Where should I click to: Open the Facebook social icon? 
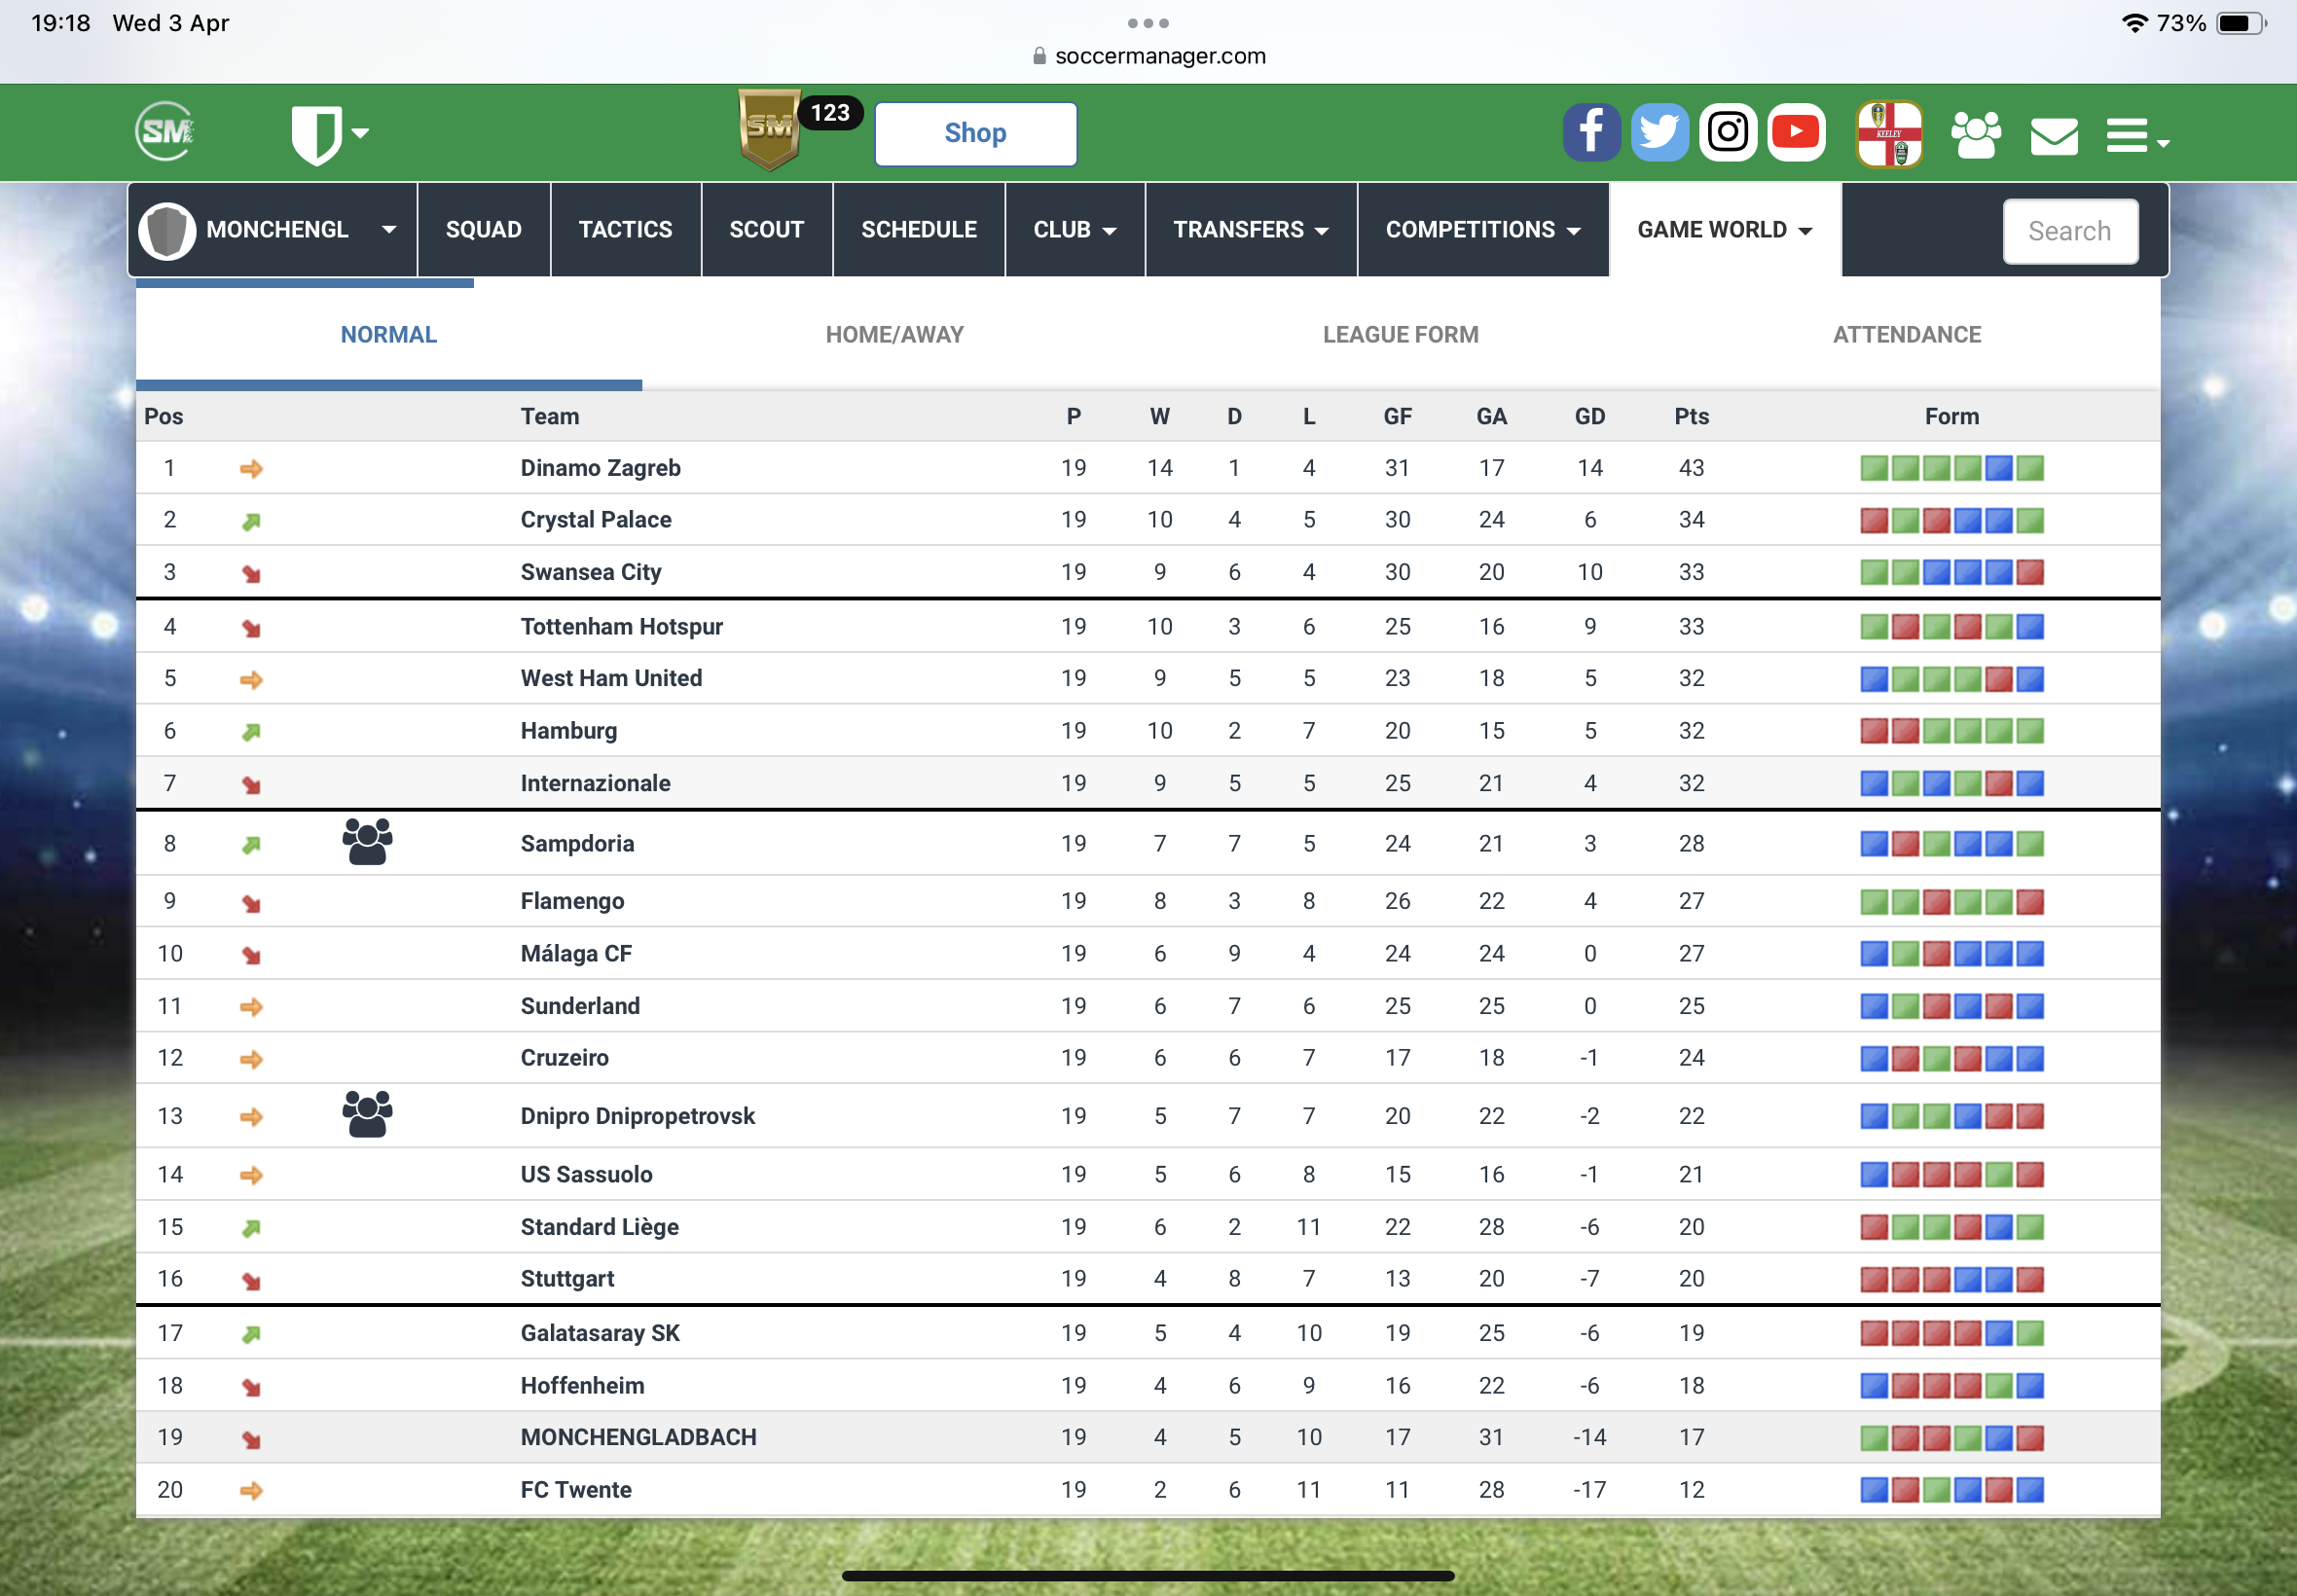click(1590, 132)
